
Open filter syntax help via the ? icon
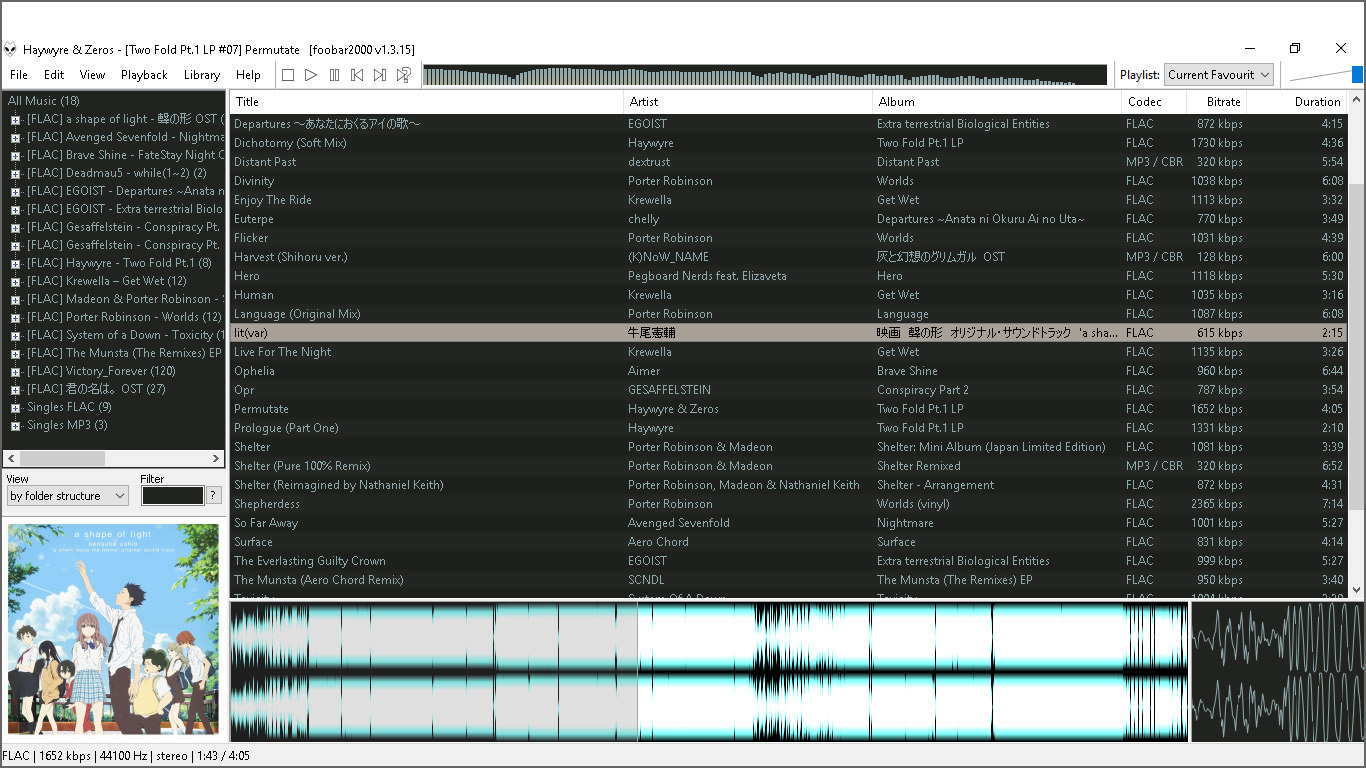pyautogui.click(x=214, y=494)
